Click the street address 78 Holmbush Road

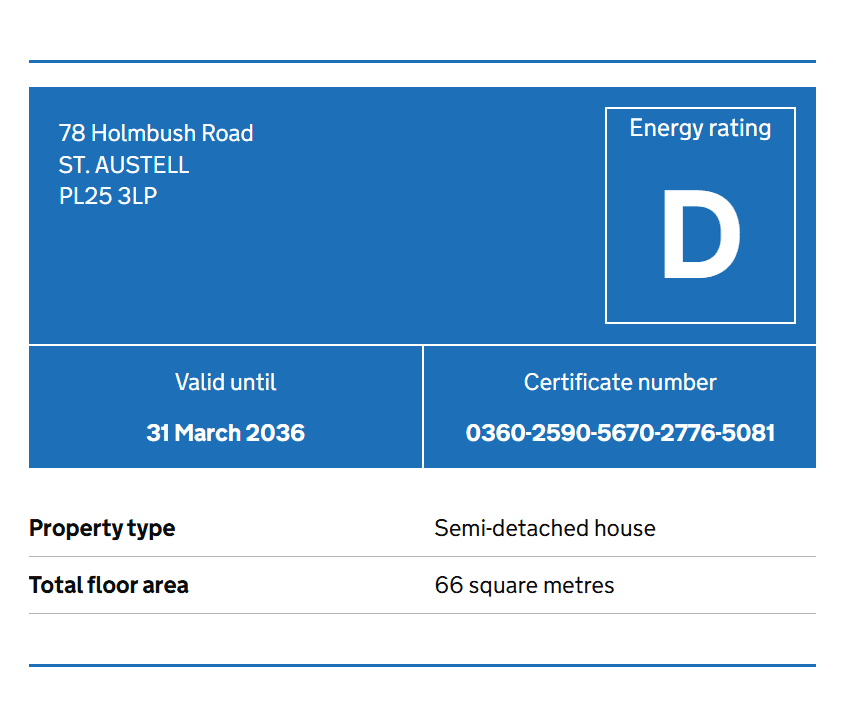156,133
